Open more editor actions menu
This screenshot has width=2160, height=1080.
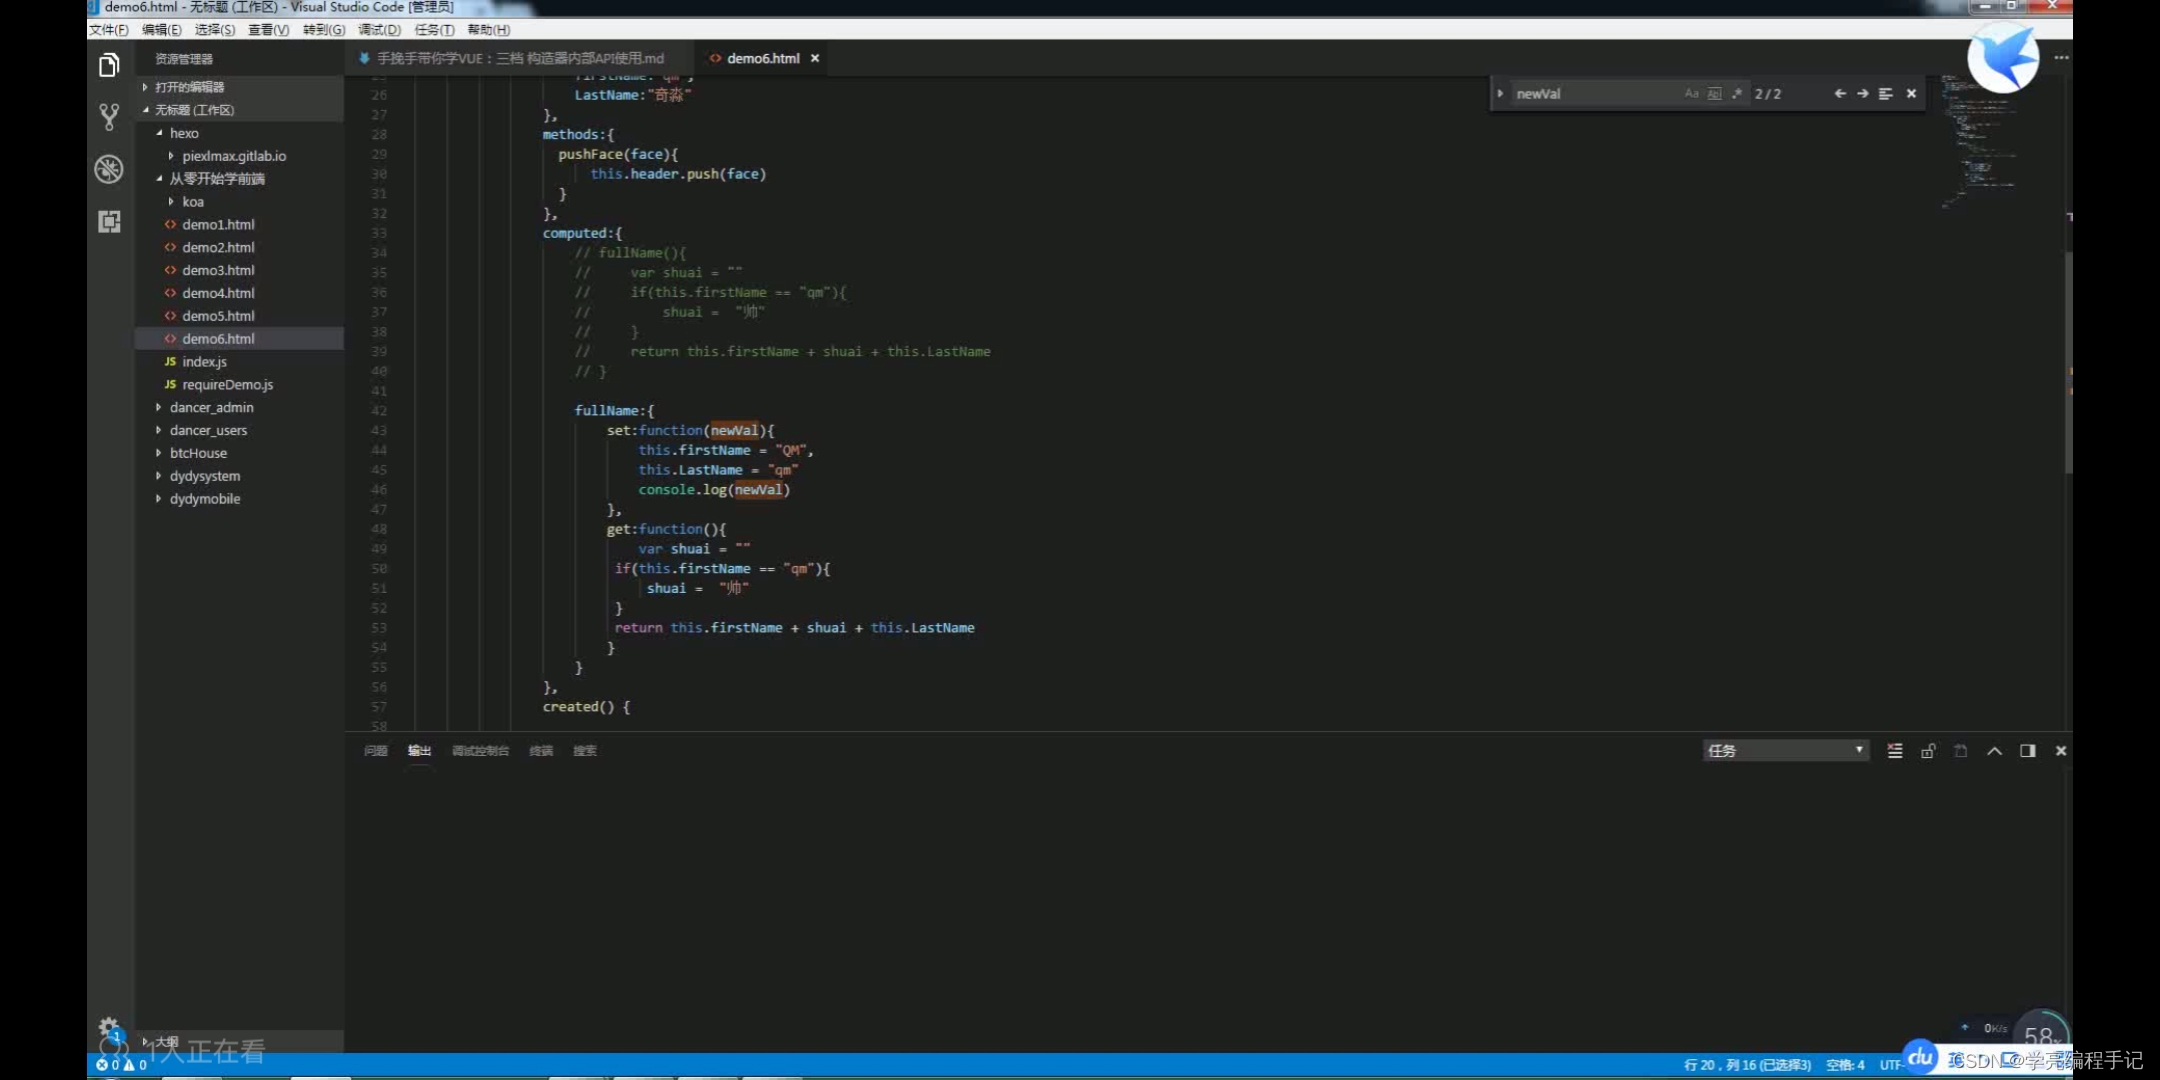tap(2061, 58)
